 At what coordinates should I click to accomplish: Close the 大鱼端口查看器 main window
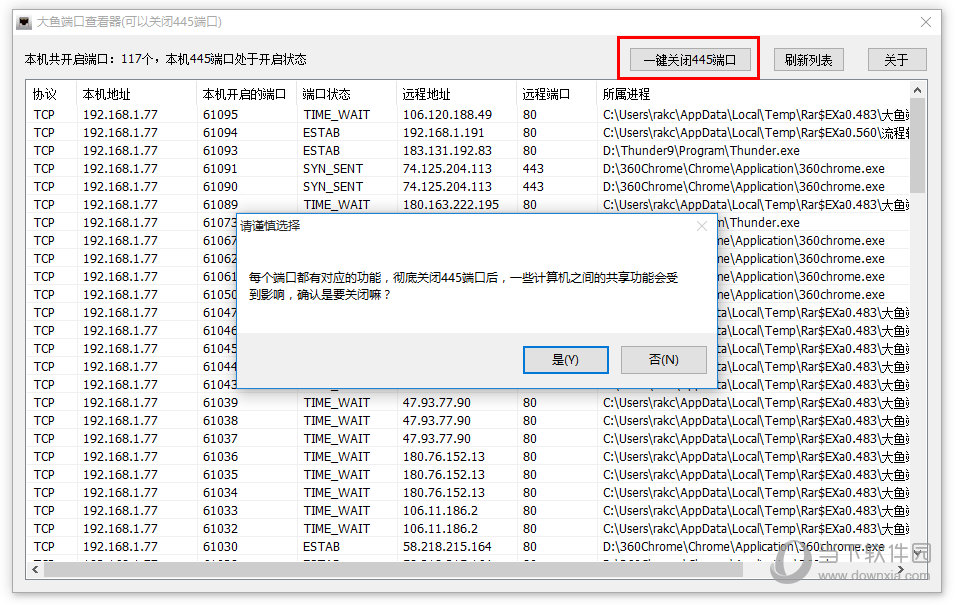pos(926,23)
